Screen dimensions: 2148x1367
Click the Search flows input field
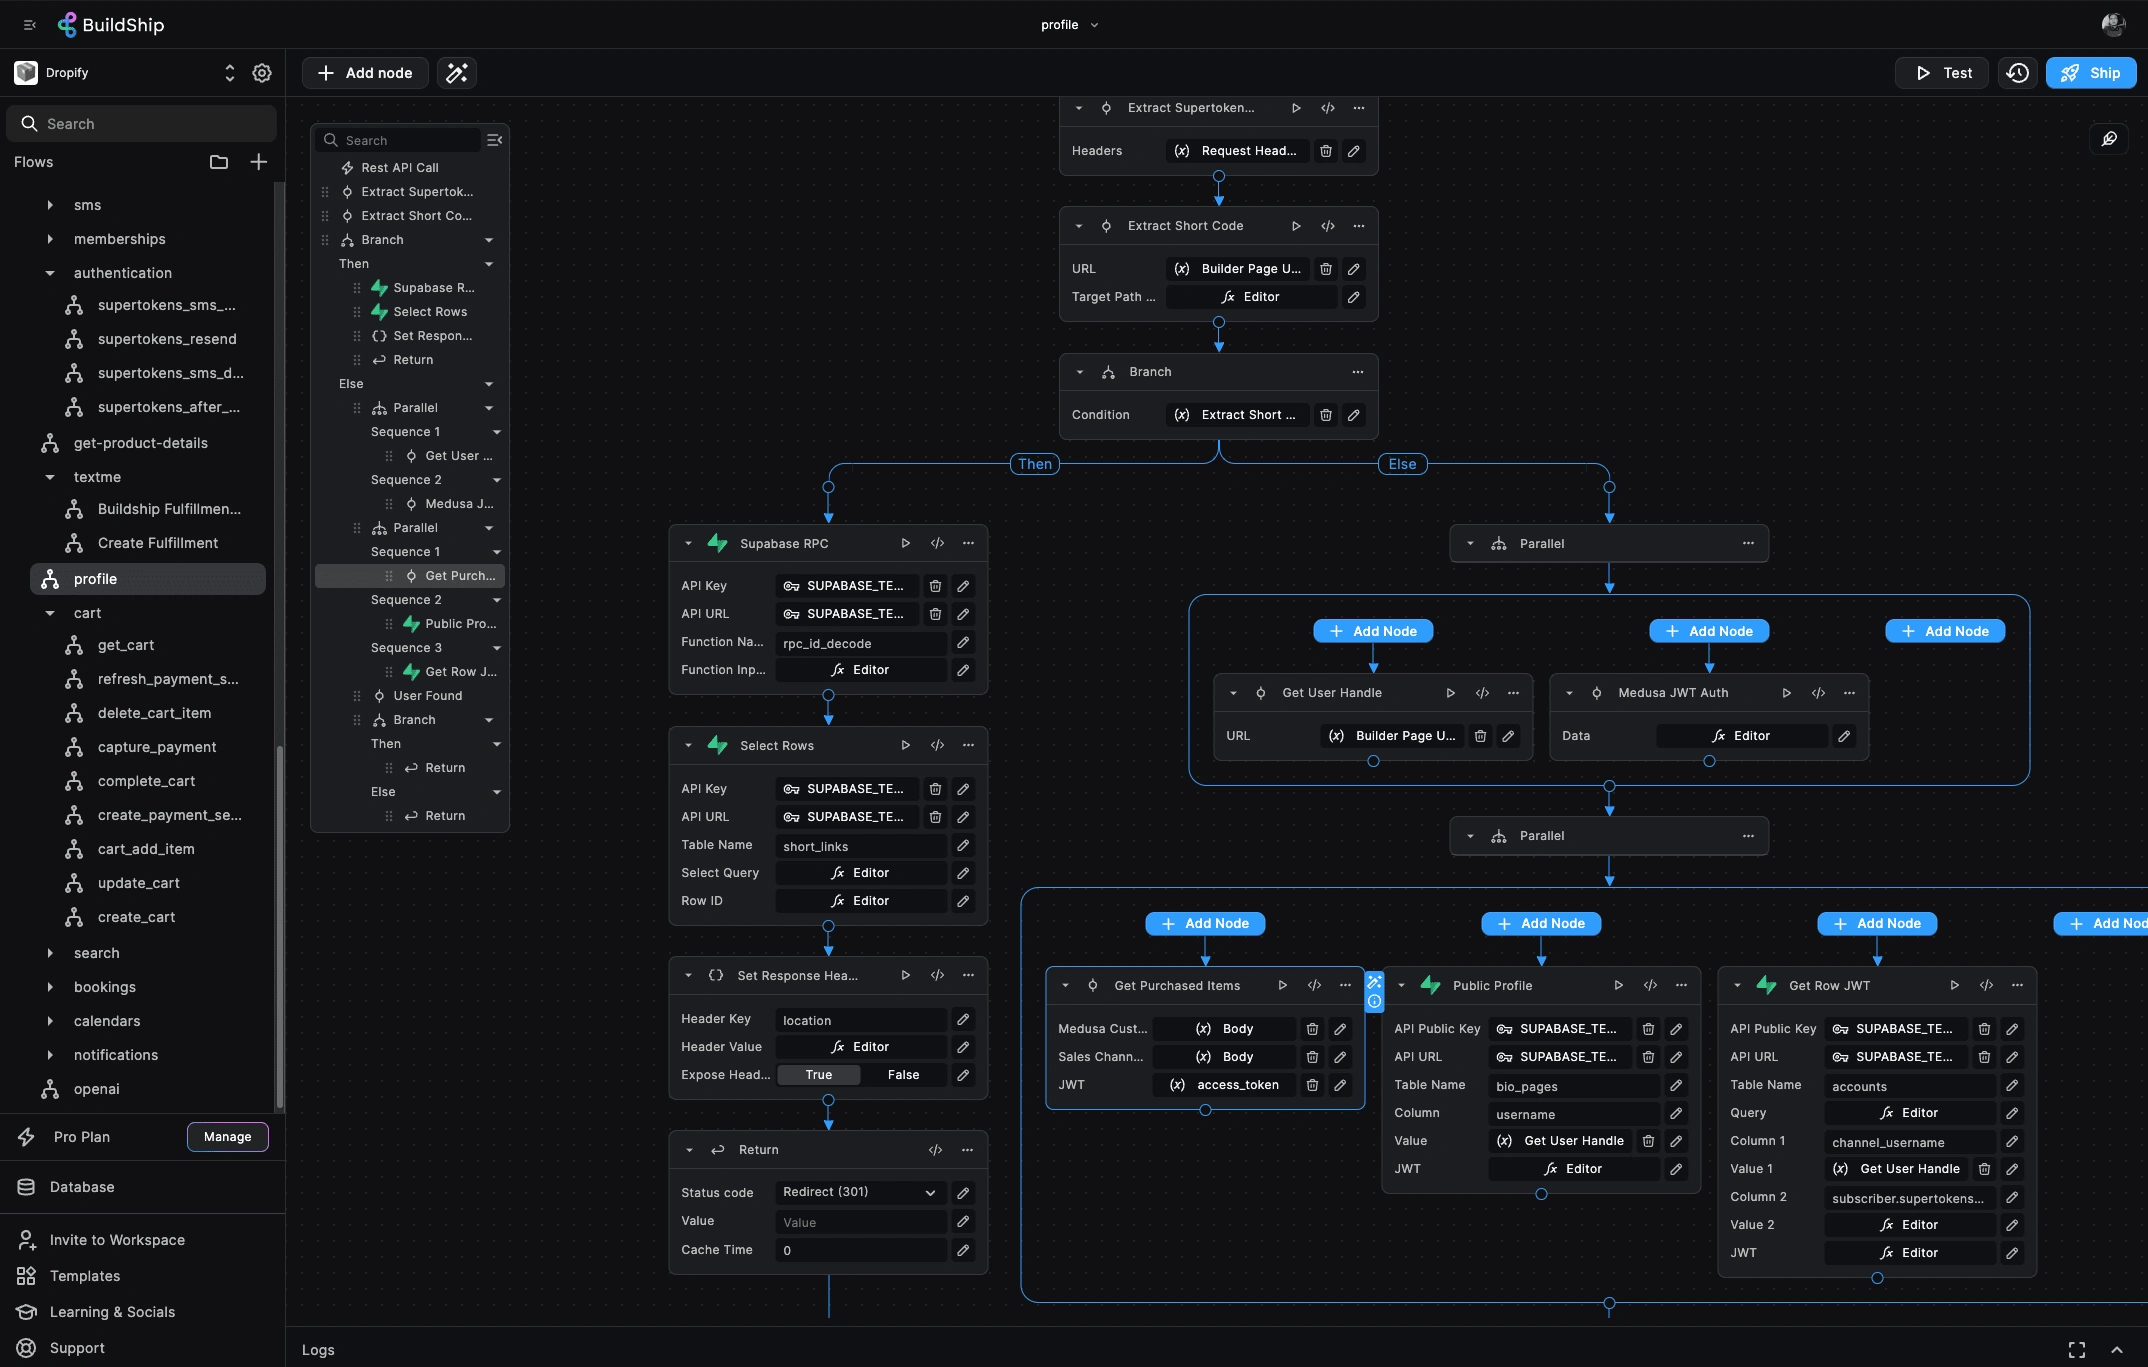point(141,124)
